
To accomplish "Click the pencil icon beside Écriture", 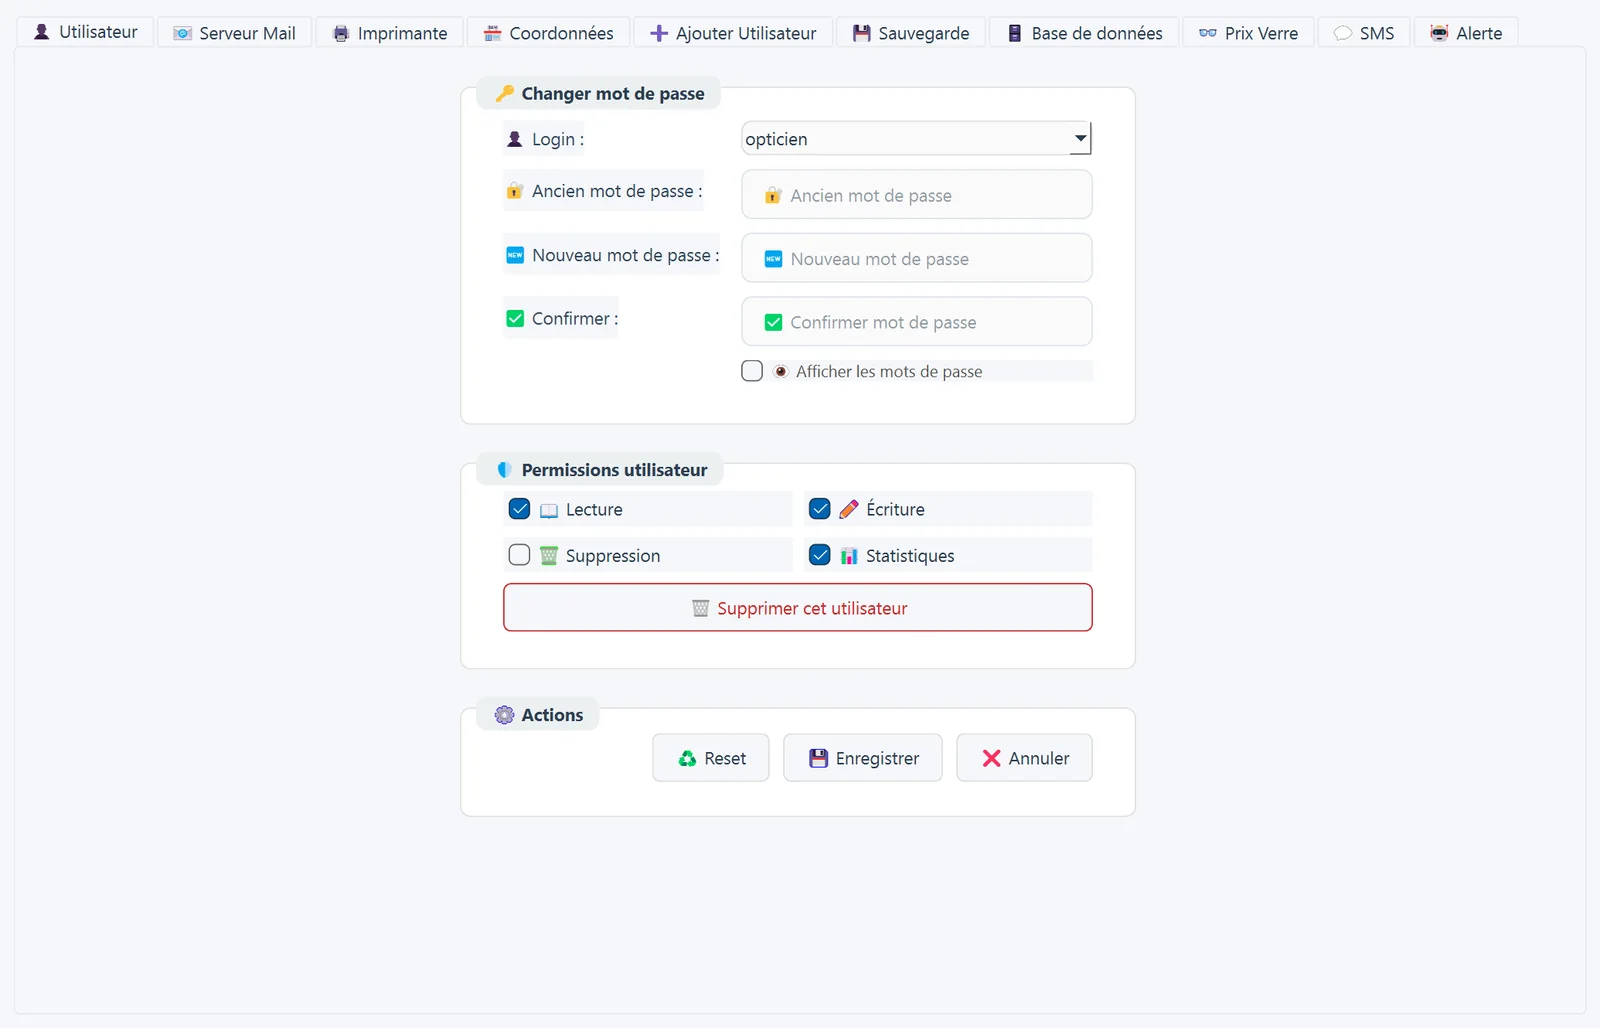I will click(x=848, y=509).
